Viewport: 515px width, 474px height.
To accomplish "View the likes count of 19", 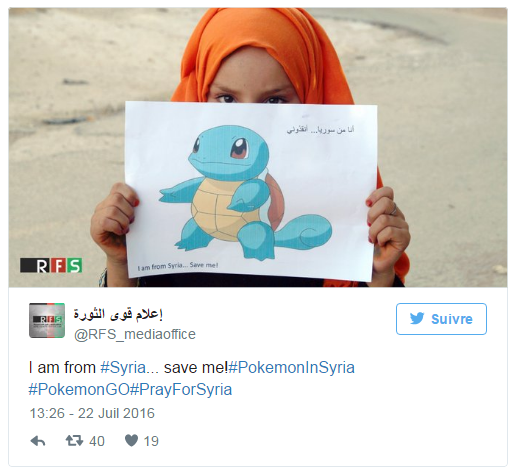I will pos(151,441).
